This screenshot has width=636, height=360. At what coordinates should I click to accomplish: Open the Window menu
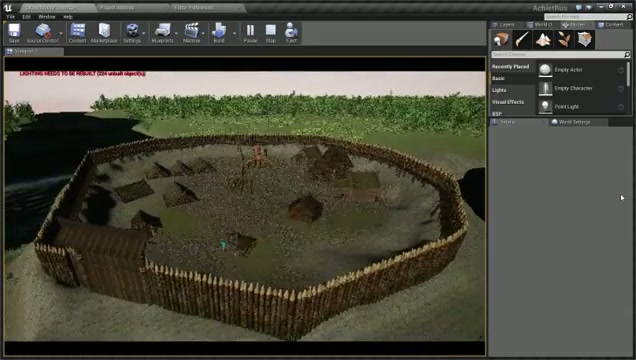click(x=47, y=17)
